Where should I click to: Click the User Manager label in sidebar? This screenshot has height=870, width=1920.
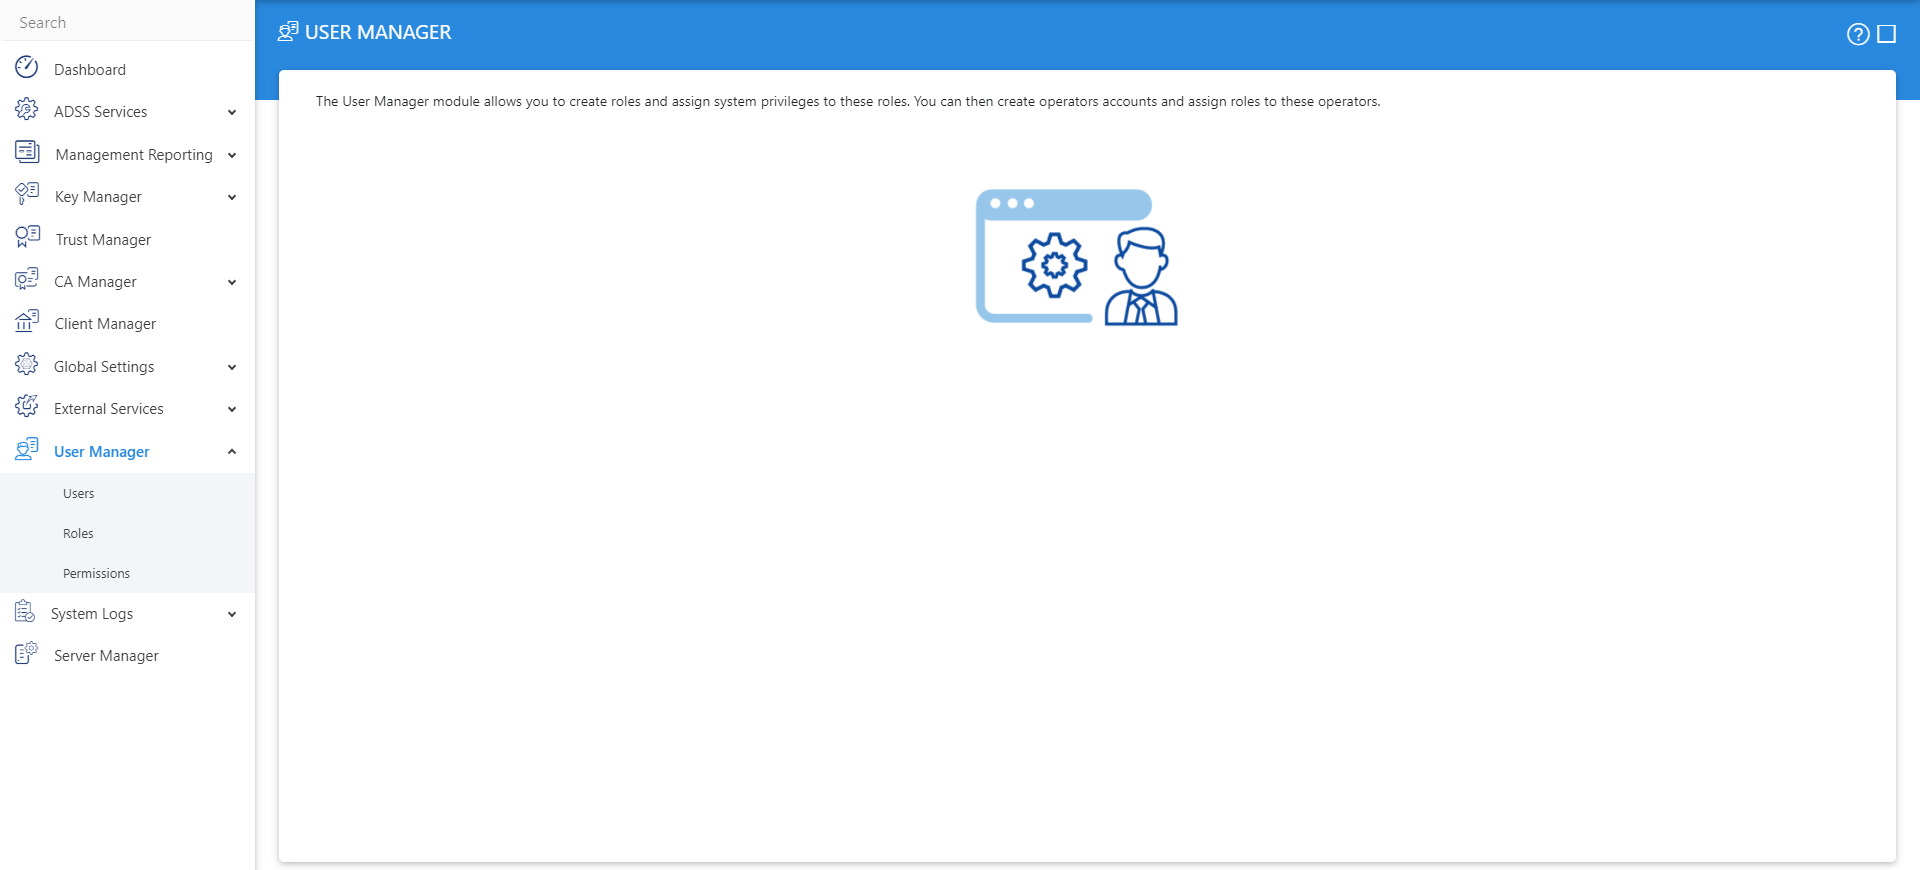click(102, 452)
